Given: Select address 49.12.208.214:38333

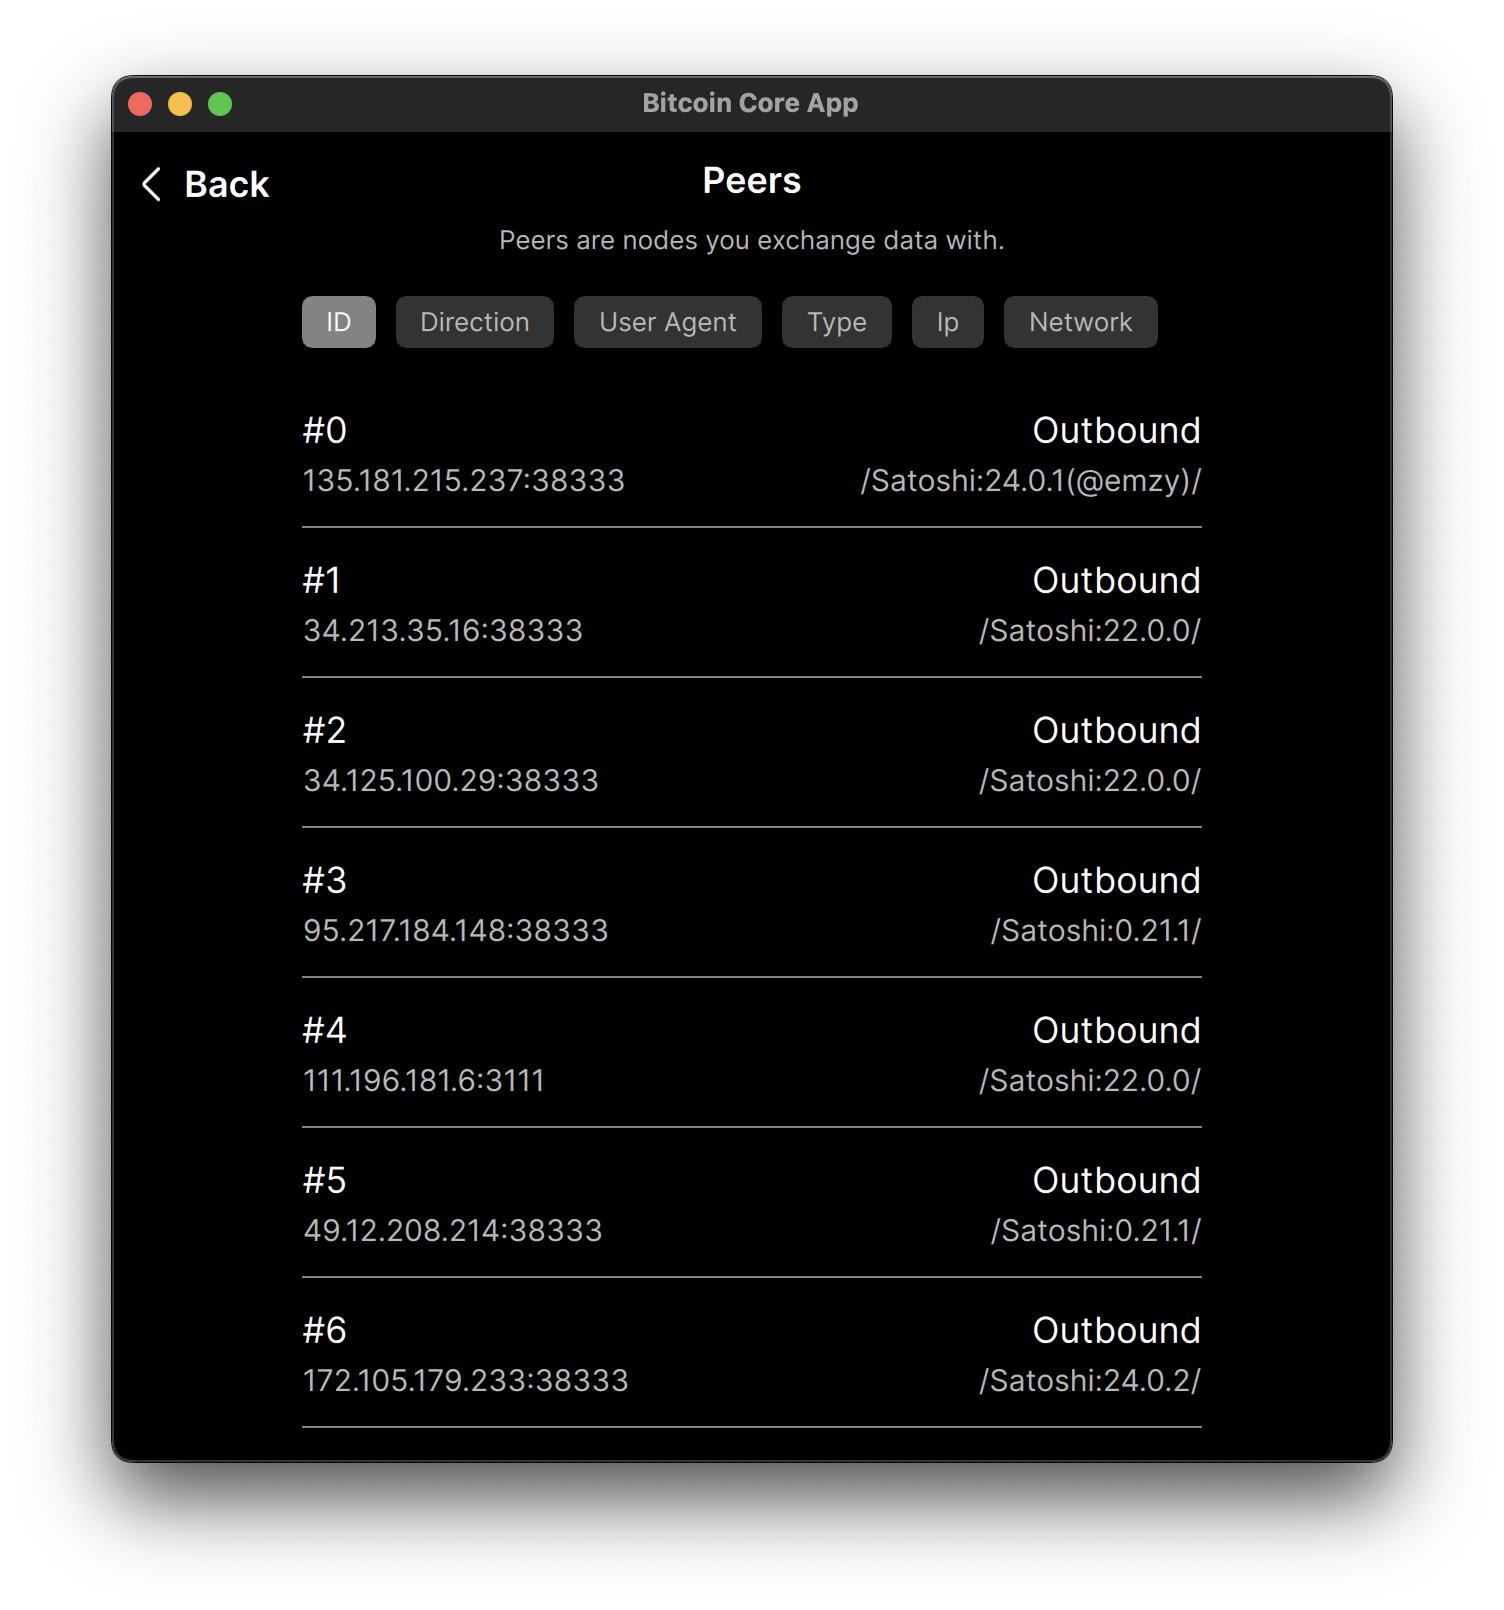Looking at the screenshot, I should 453,1231.
